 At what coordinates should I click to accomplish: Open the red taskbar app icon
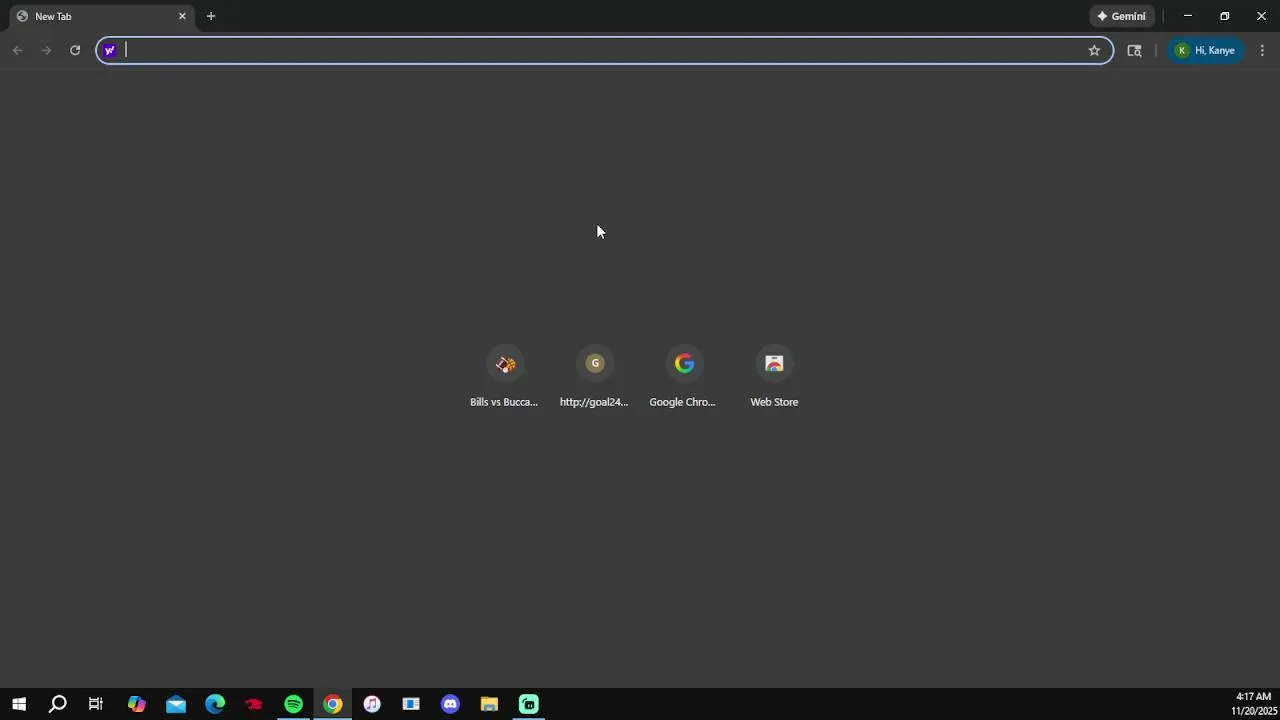254,704
